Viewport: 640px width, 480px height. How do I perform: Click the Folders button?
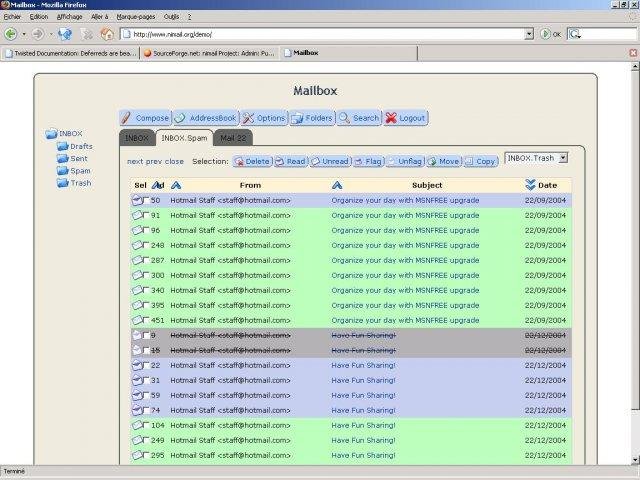tap(312, 118)
